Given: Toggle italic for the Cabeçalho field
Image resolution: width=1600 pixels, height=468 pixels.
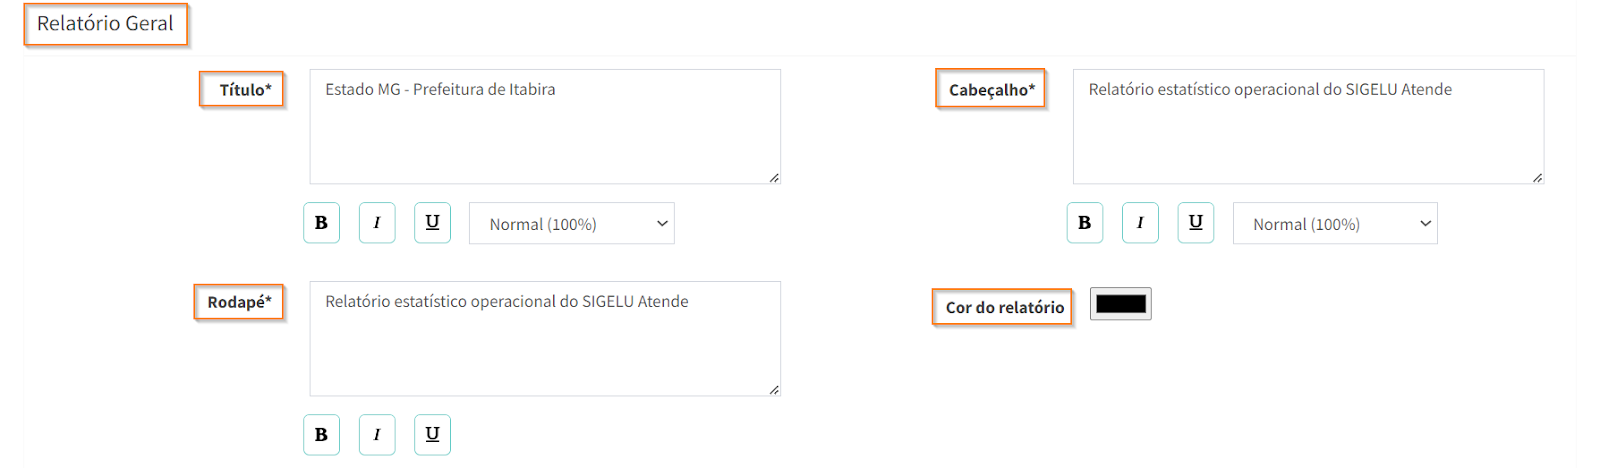Looking at the screenshot, I should pyautogui.click(x=1140, y=223).
